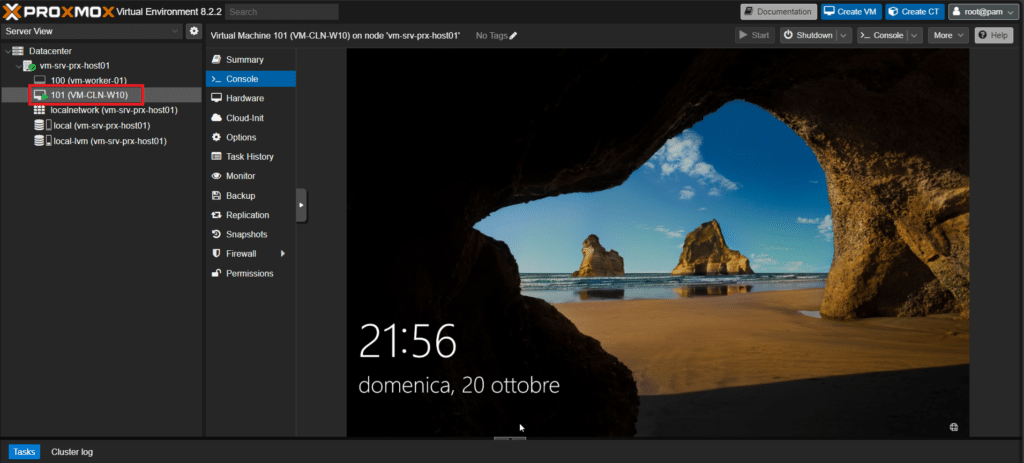The width and height of the screenshot is (1024, 463).
Task: Click the network globe icon on lock screen
Action: point(953,427)
